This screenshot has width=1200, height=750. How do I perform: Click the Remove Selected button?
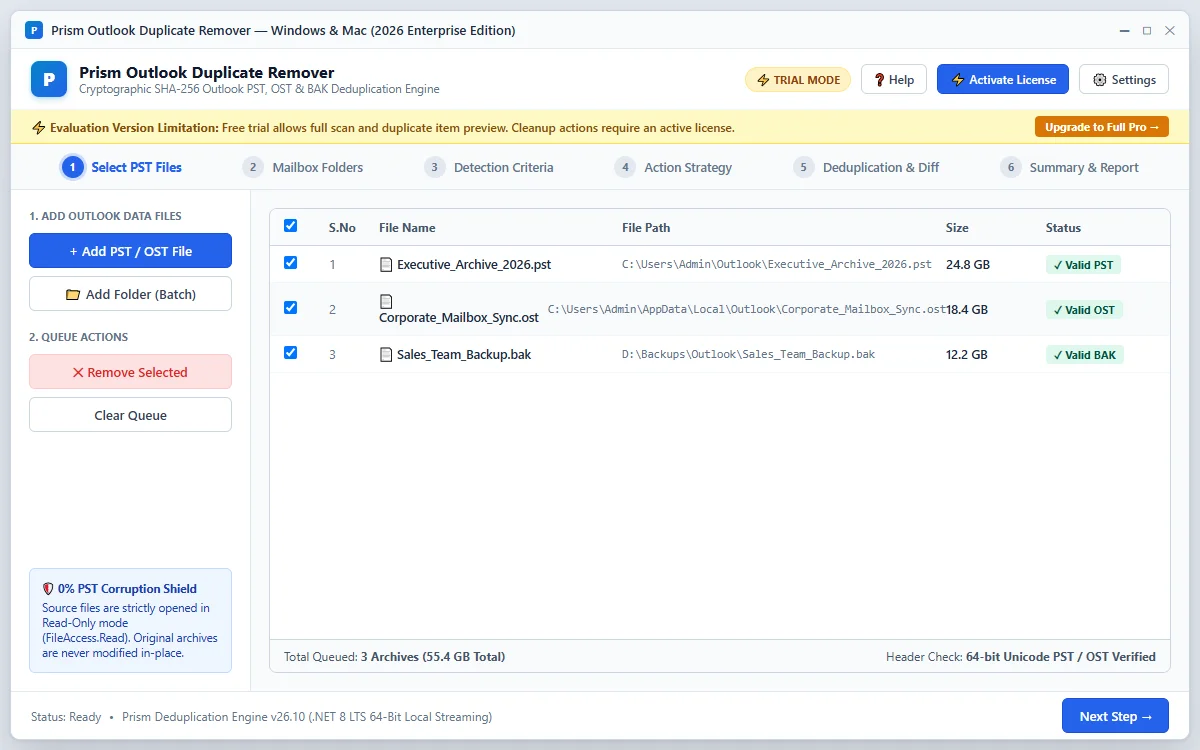pos(130,372)
